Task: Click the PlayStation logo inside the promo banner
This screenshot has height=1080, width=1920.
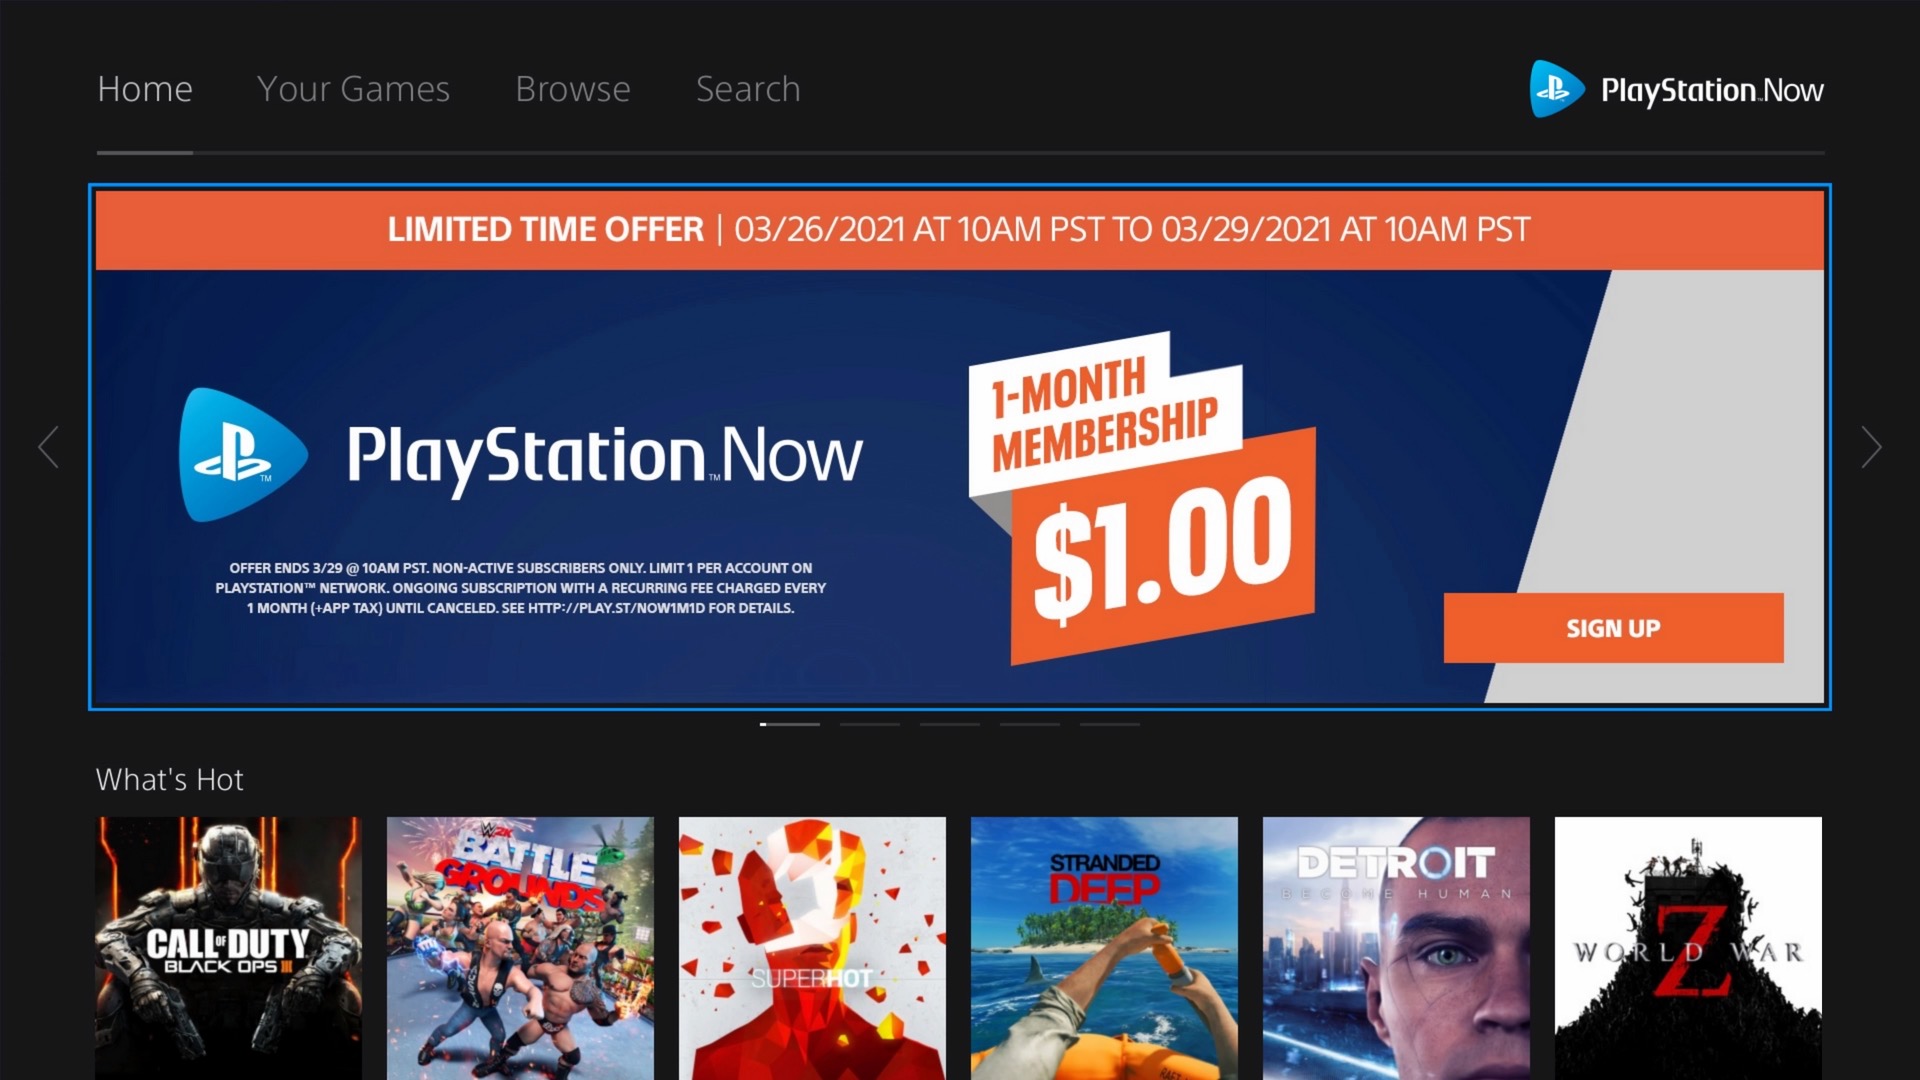Action: (x=243, y=455)
